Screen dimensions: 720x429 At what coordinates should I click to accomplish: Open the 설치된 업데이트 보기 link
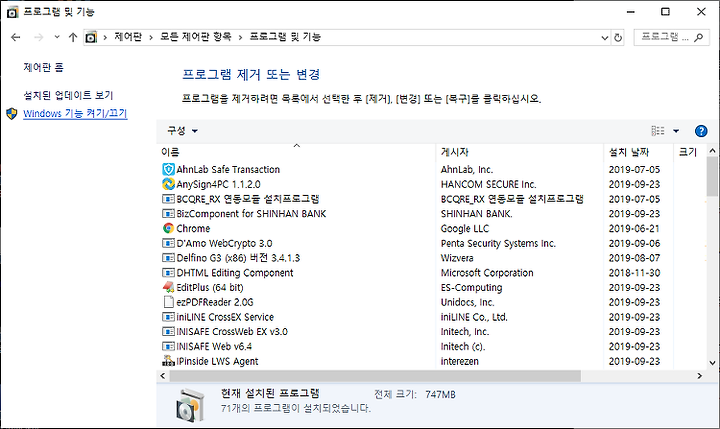[x=68, y=95]
